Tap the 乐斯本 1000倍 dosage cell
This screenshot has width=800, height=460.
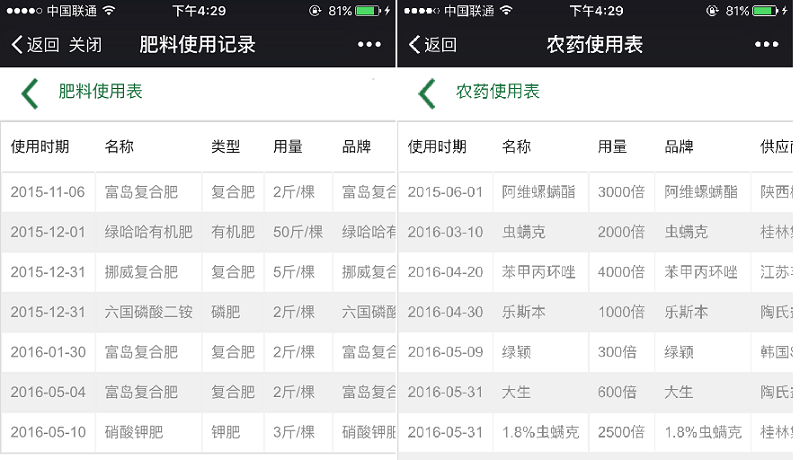point(621,312)
